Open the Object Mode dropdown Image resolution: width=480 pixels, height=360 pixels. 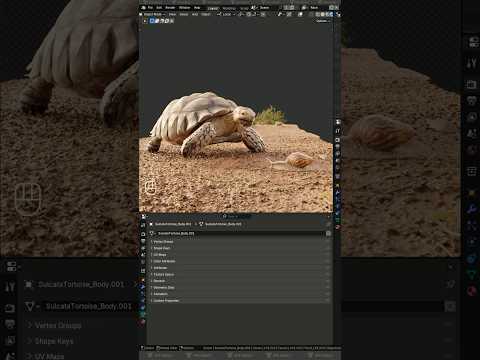(153, 14)
